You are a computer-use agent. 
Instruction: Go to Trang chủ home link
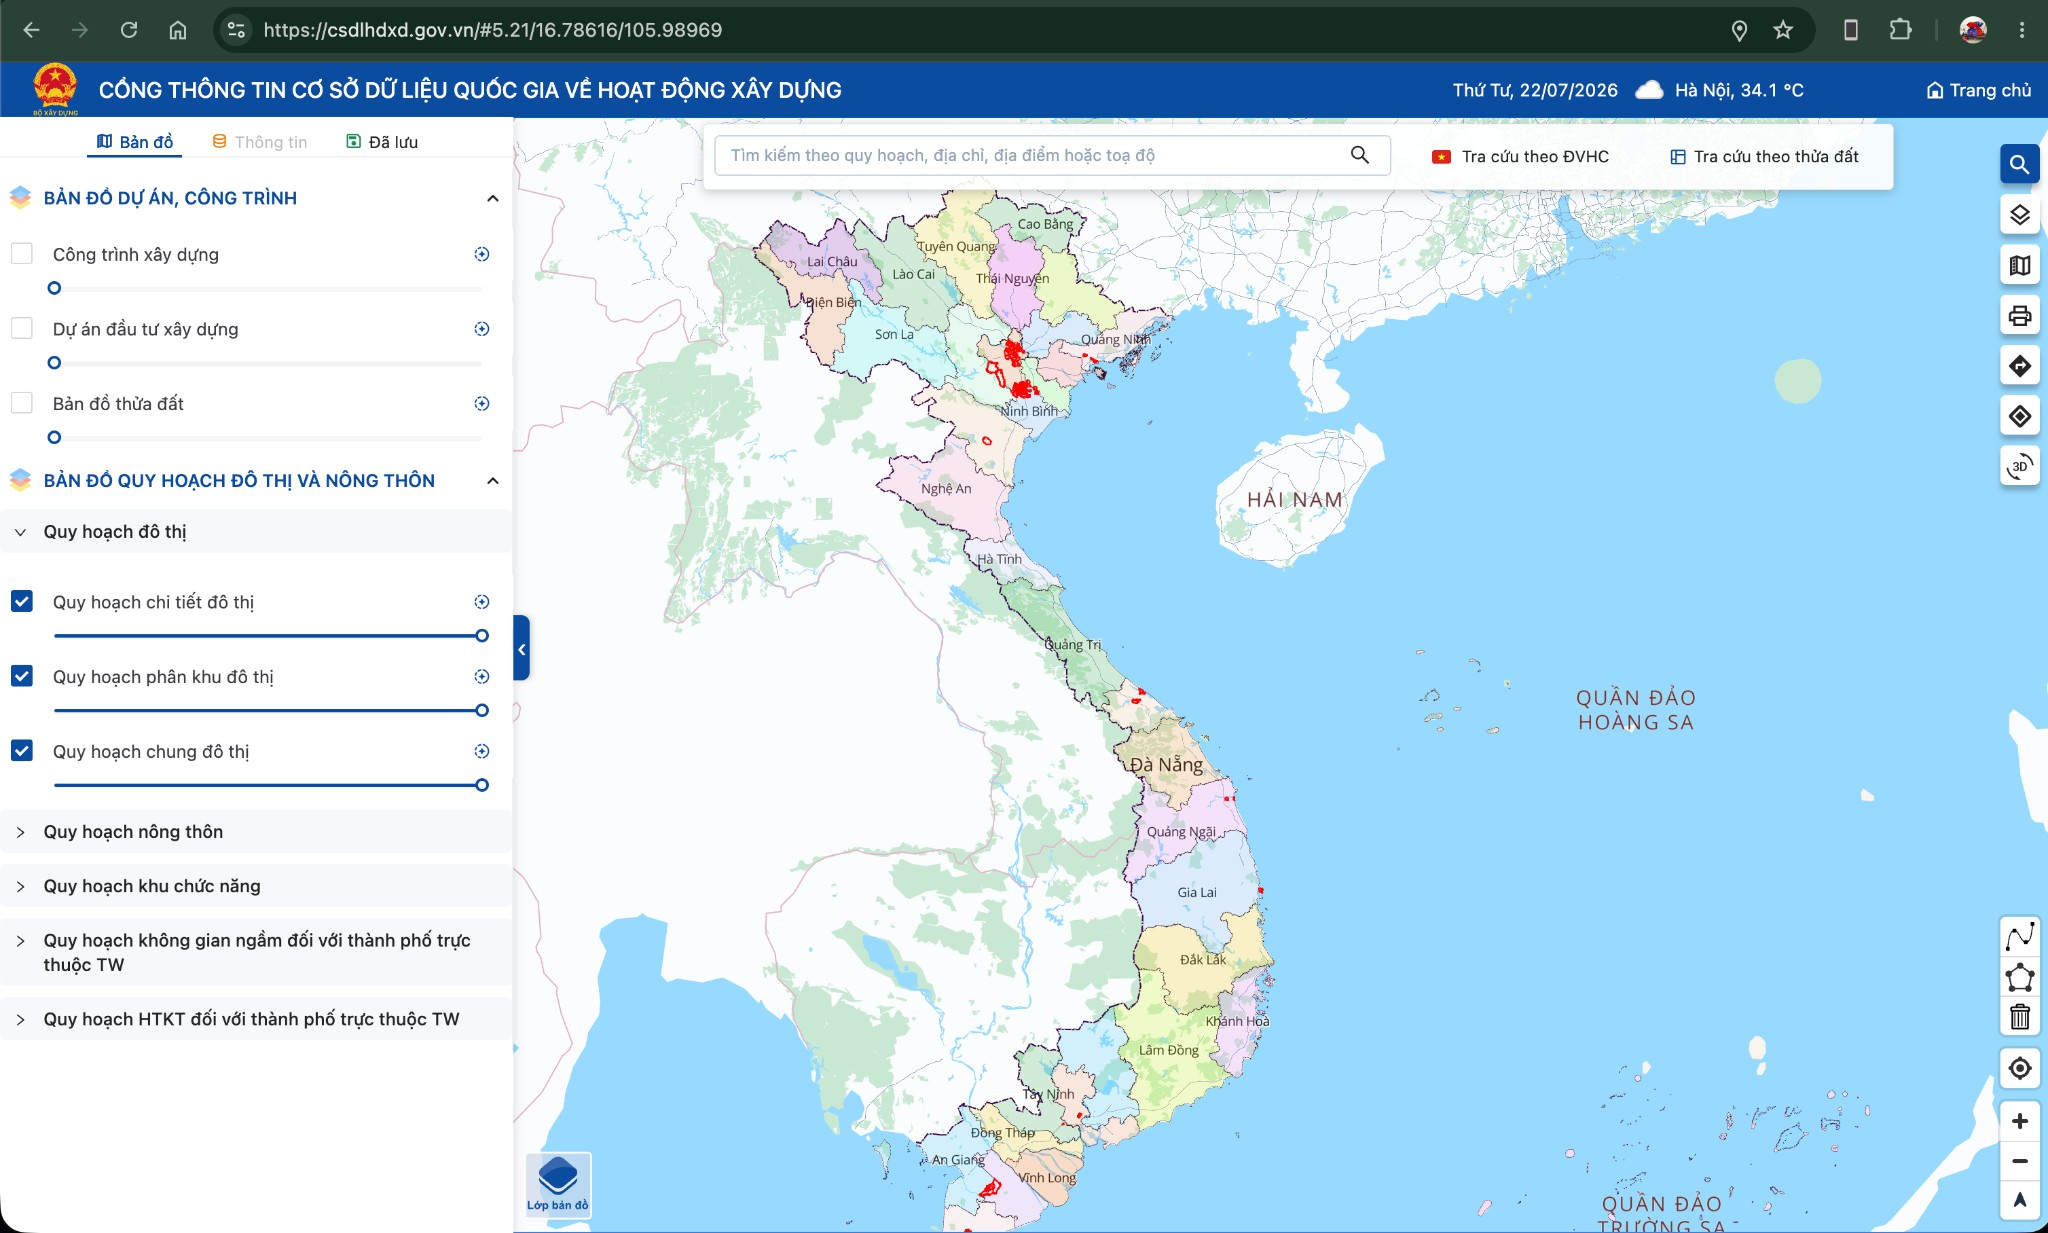1978,90
